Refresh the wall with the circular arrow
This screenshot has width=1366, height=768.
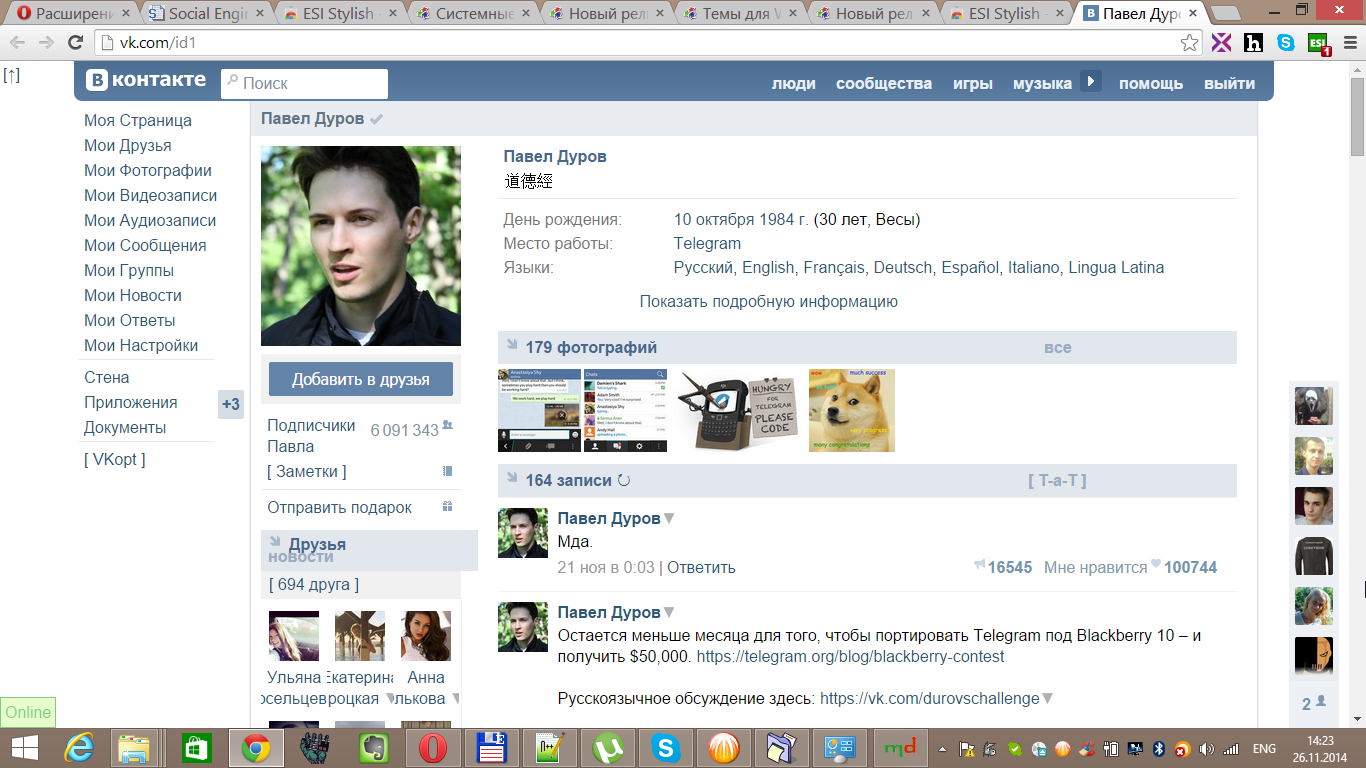click(x=624, y=480)
